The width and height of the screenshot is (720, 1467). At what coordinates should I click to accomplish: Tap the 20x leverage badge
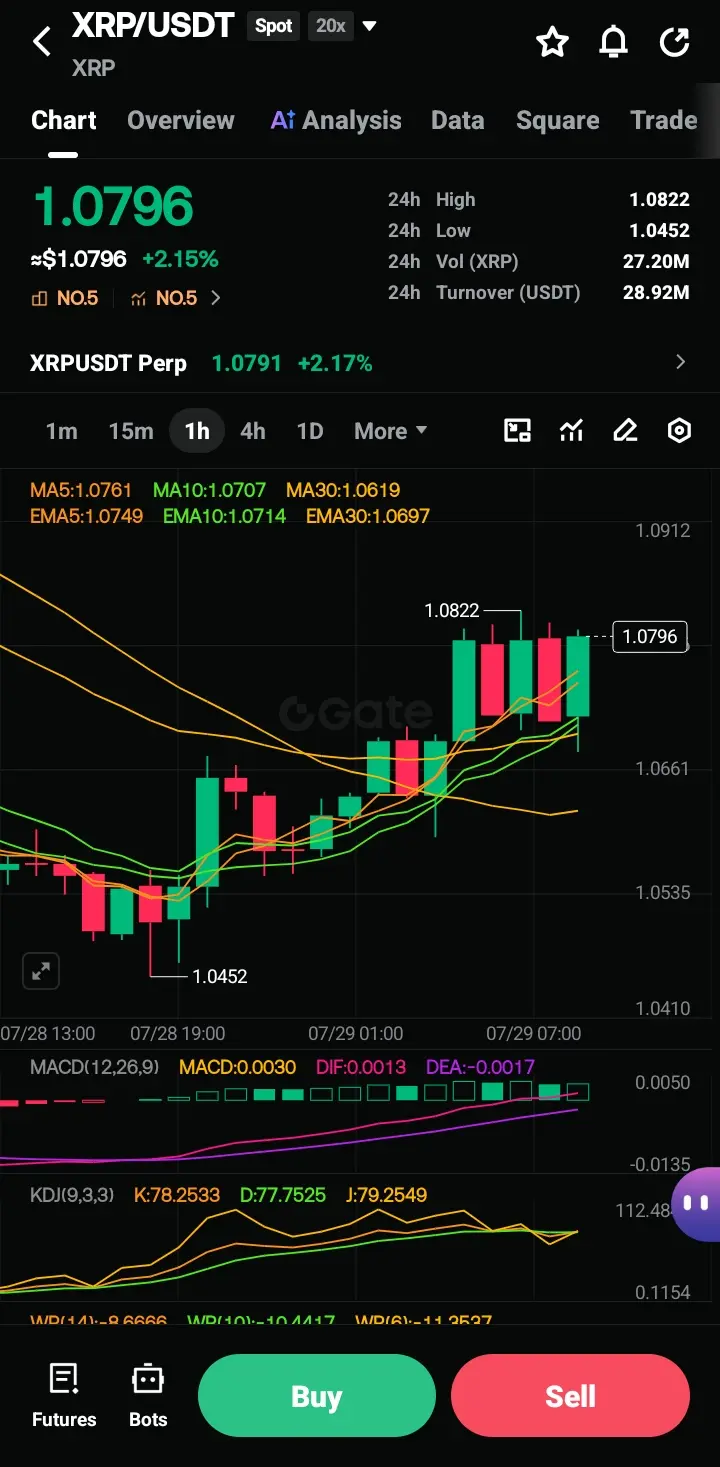click(x=331, y=26)
